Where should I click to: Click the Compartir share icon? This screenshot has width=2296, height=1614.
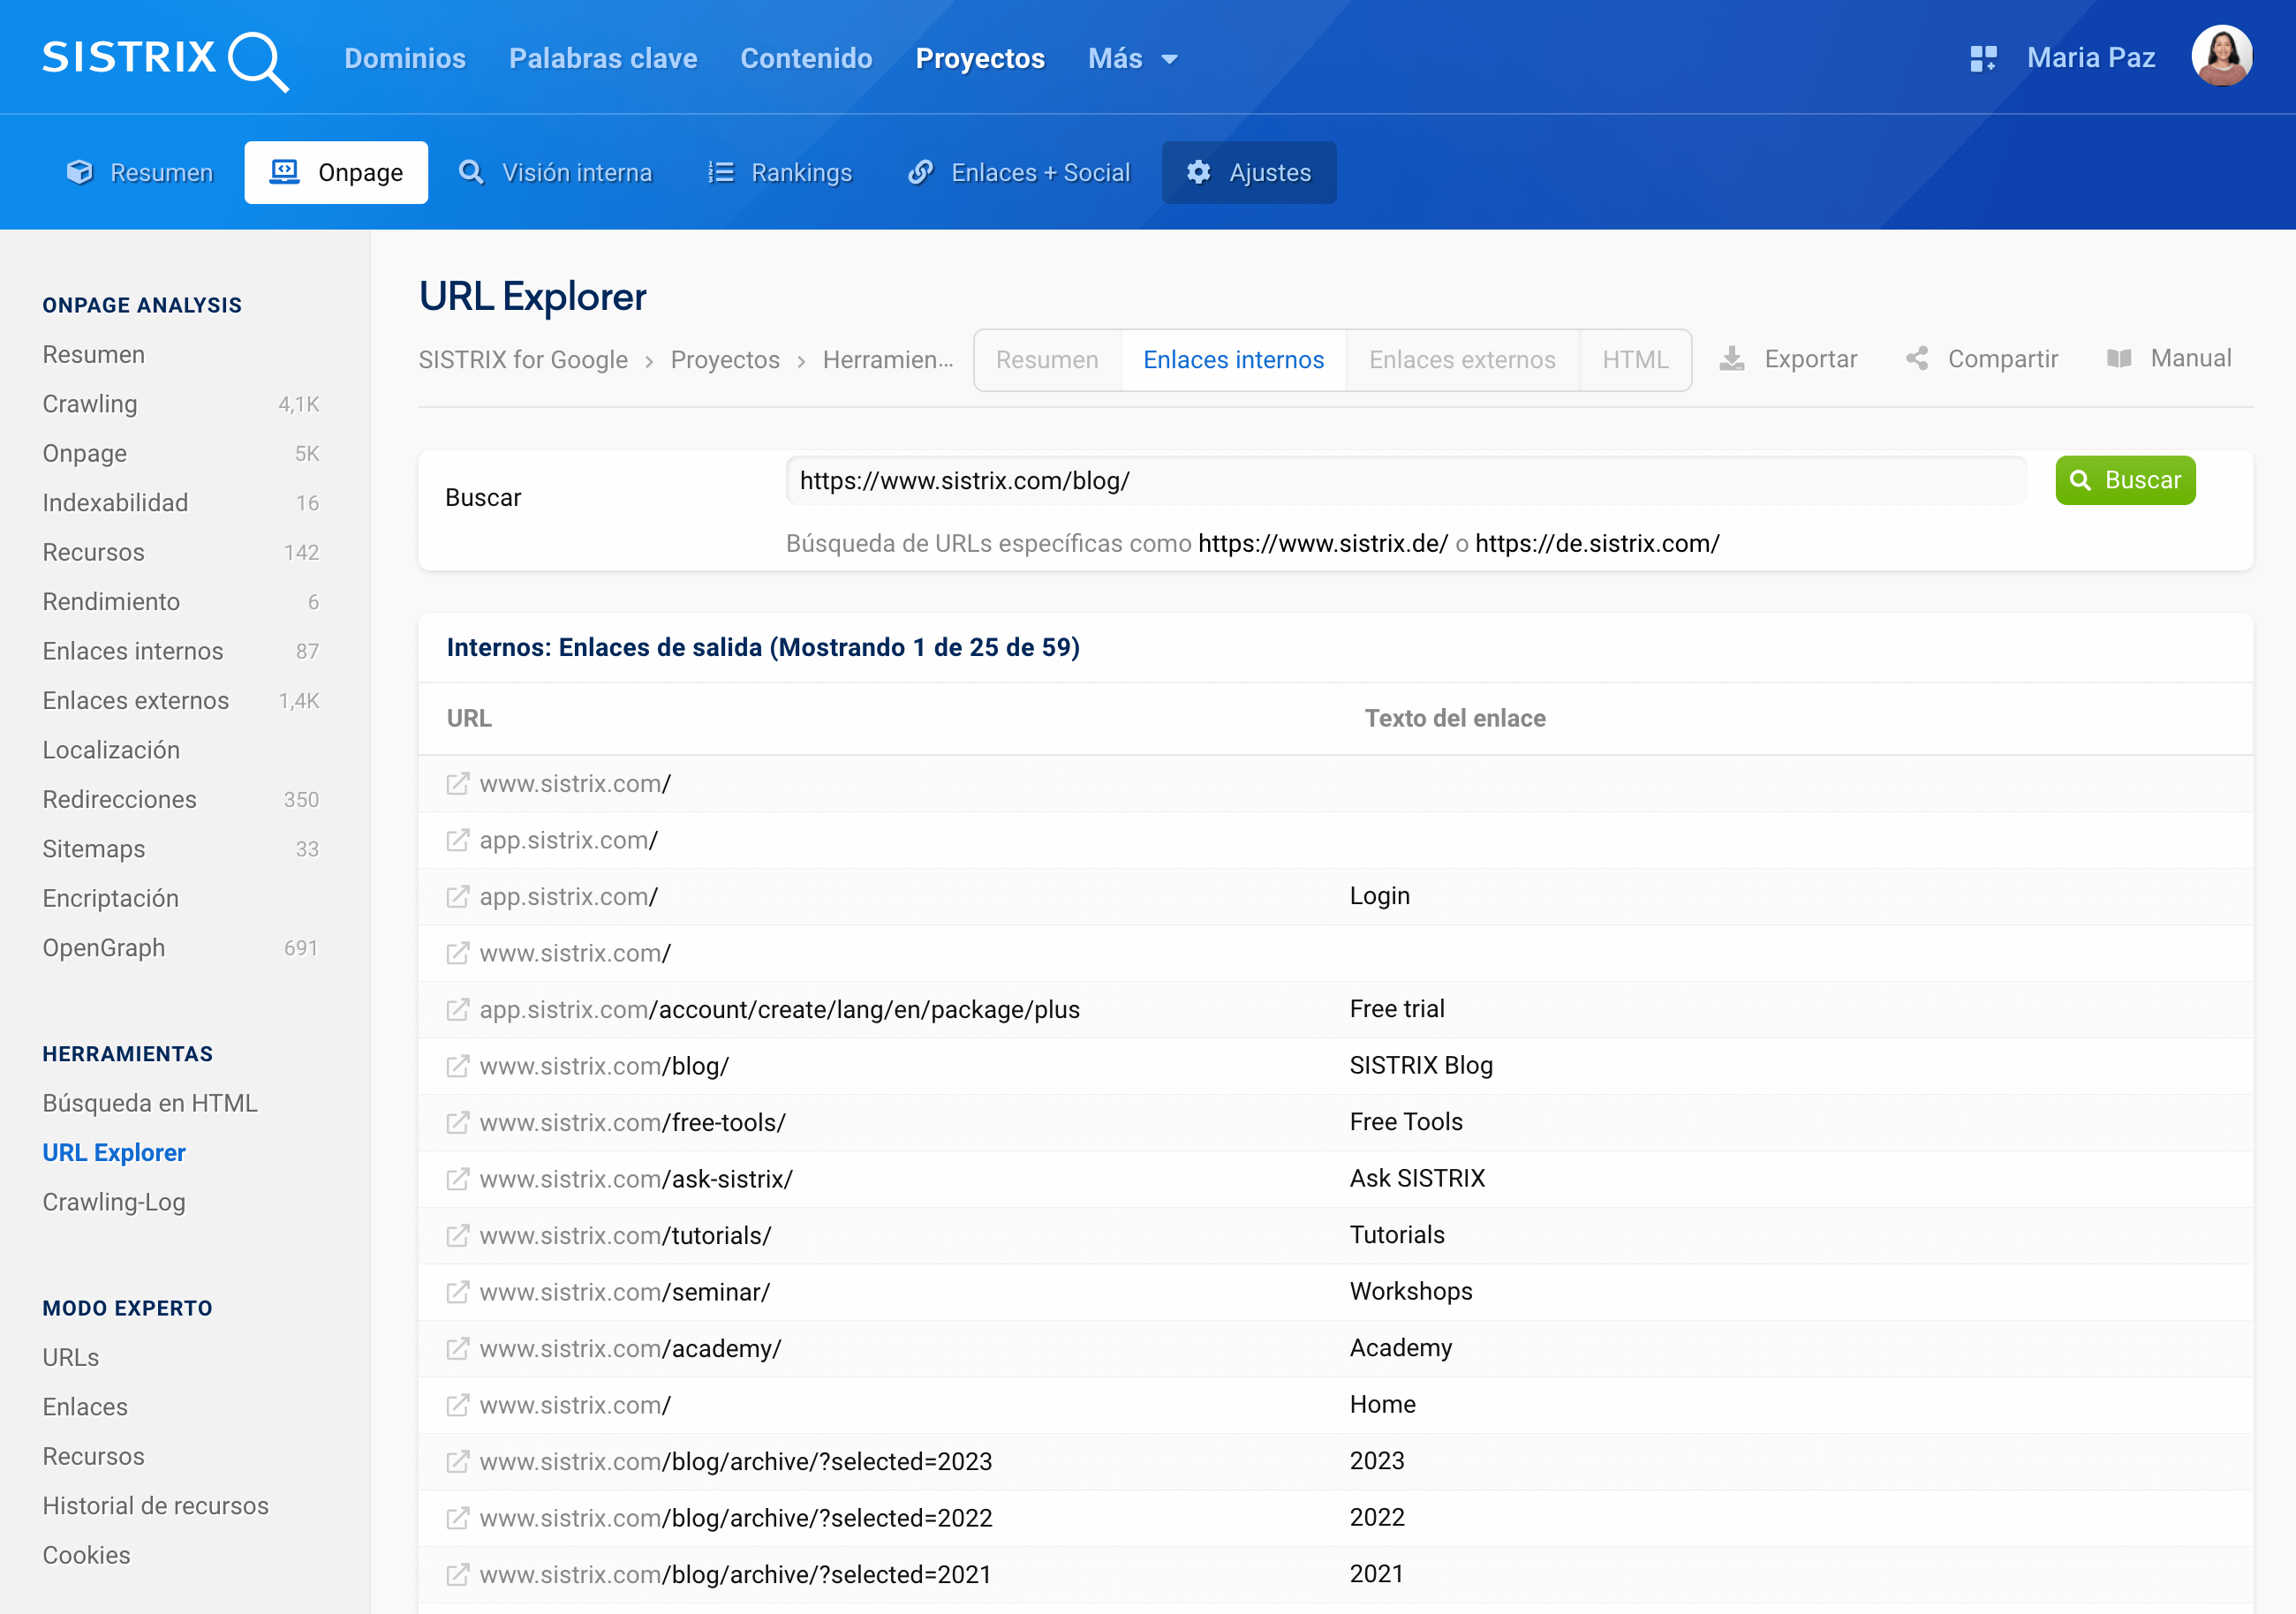tap(1917, 359)
